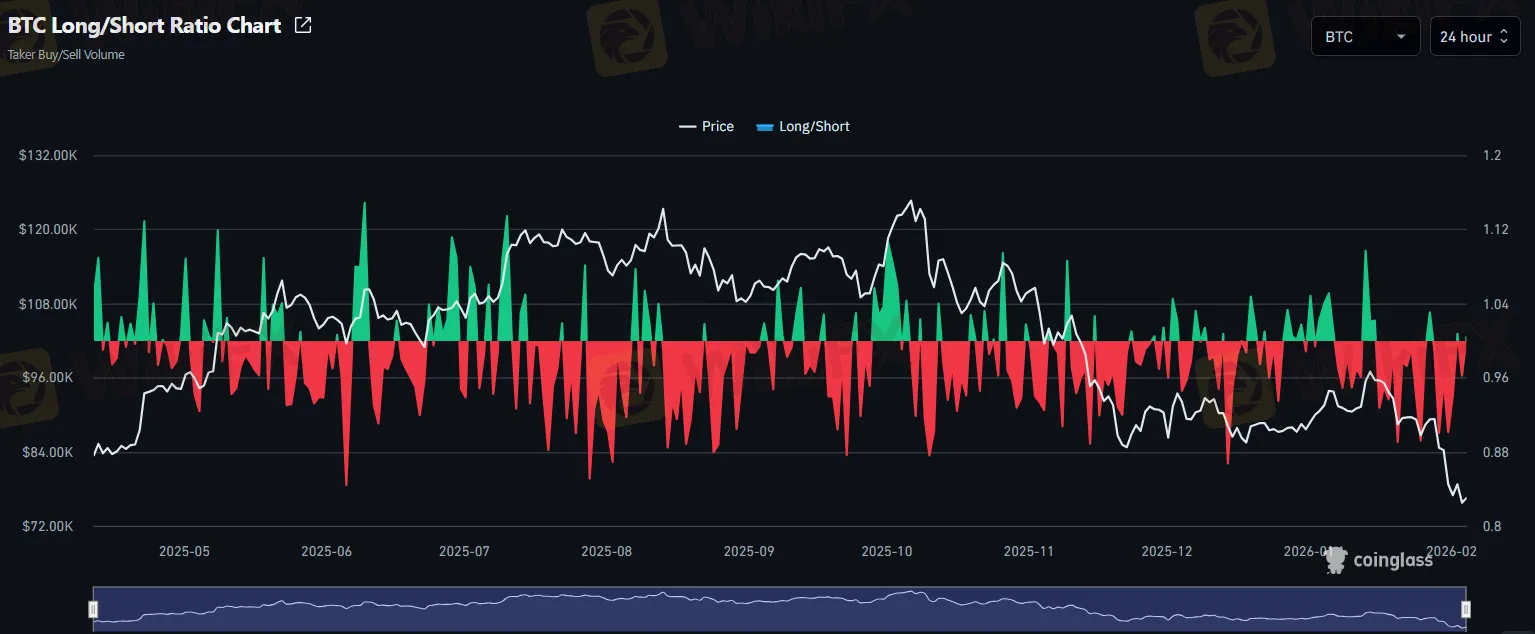
Task: Click the up-down chevron on the 24 hour selector
Action: (x=1505, y=35)
